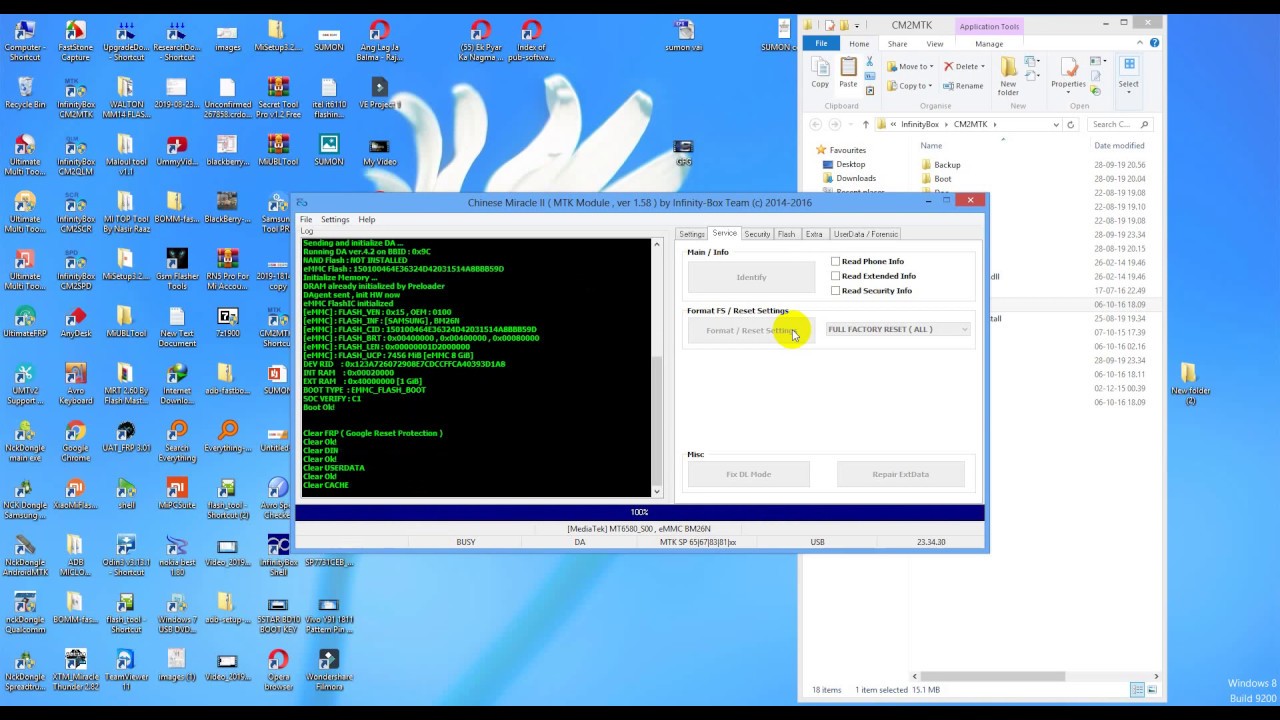1280x720 pixels.
Task: Open TeamViewer 11 desktop shortcut
Action: click(x=125, y=670)
